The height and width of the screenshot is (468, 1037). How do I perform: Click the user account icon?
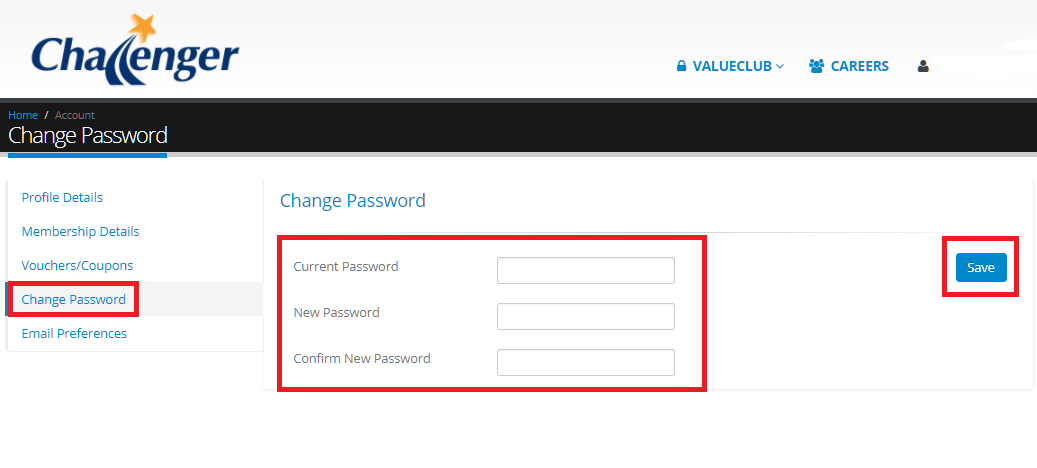pyautogui.click(x=923, y=66)
